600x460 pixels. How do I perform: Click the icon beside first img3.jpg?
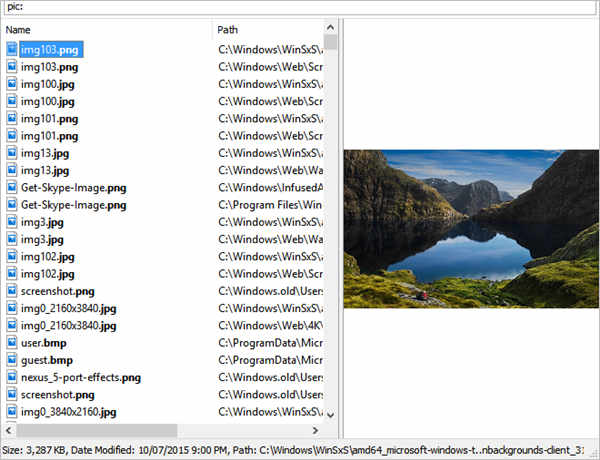(12, 222)
